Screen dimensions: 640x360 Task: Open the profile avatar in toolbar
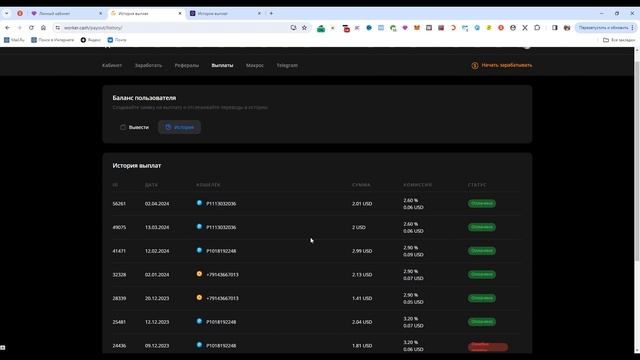[567, 28]
